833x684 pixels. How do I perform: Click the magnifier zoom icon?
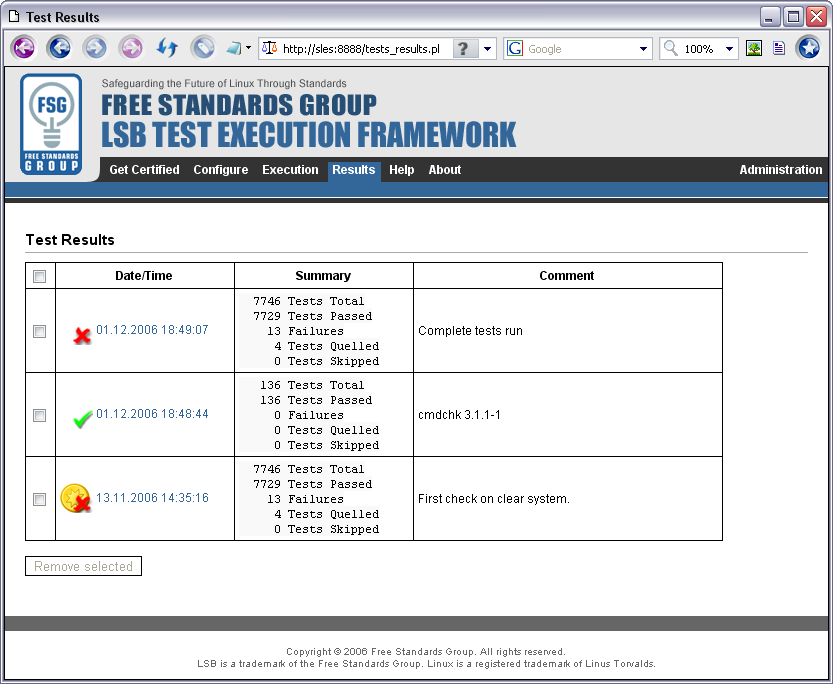671,48
